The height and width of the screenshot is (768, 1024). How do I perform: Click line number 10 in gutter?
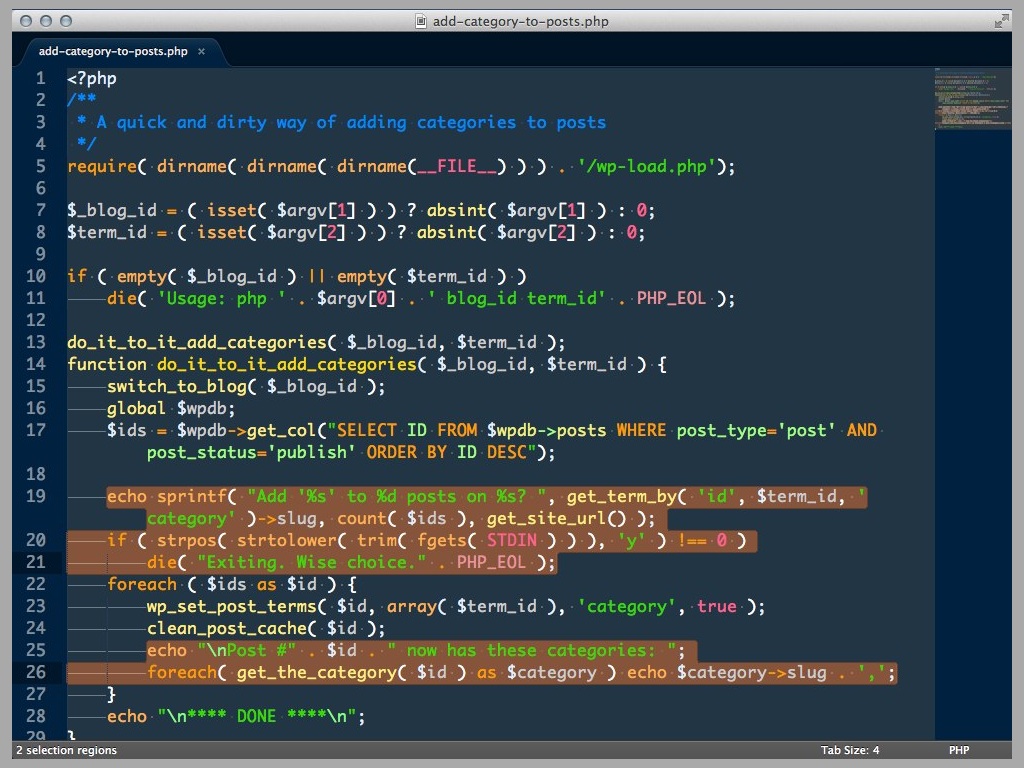click(x=36, y=276)
